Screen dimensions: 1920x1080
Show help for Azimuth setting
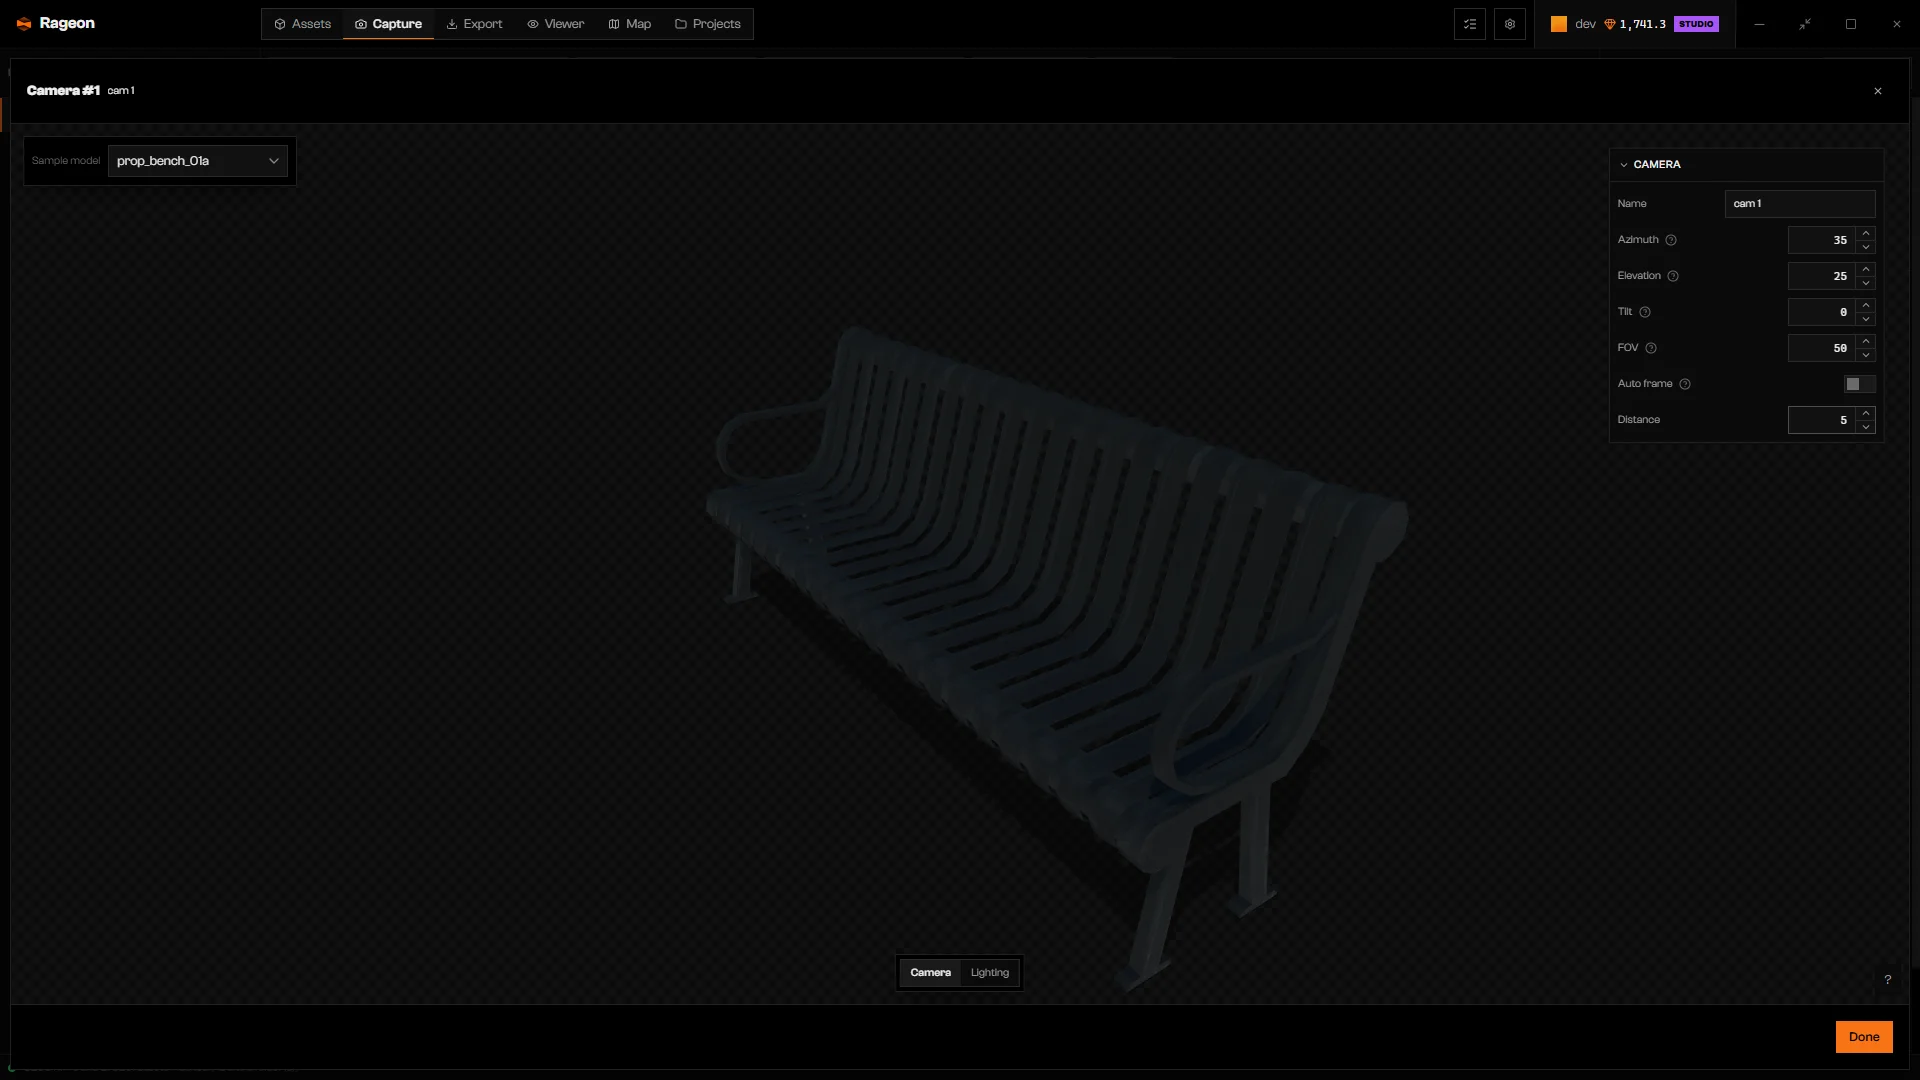pyautogui.click(x=1671, y=240)
